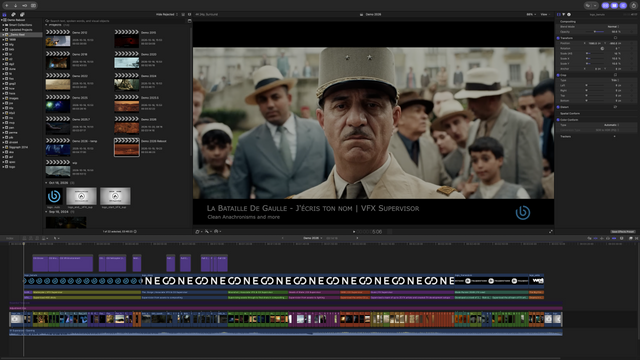Open the Import Media down-arrow button

pos(16,5)
